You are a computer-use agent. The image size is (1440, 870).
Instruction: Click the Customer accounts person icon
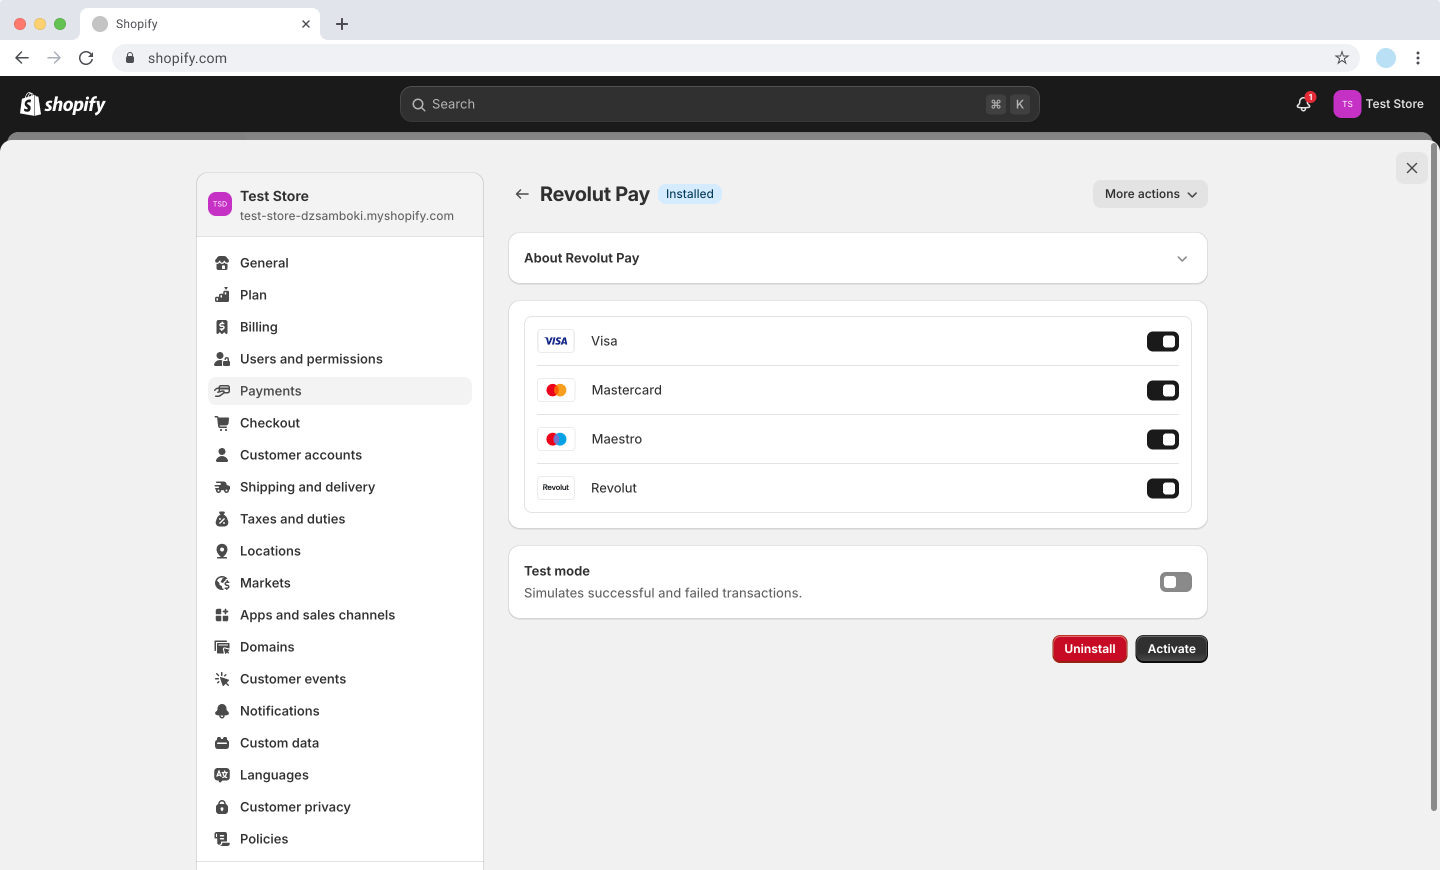click(222, 455)
